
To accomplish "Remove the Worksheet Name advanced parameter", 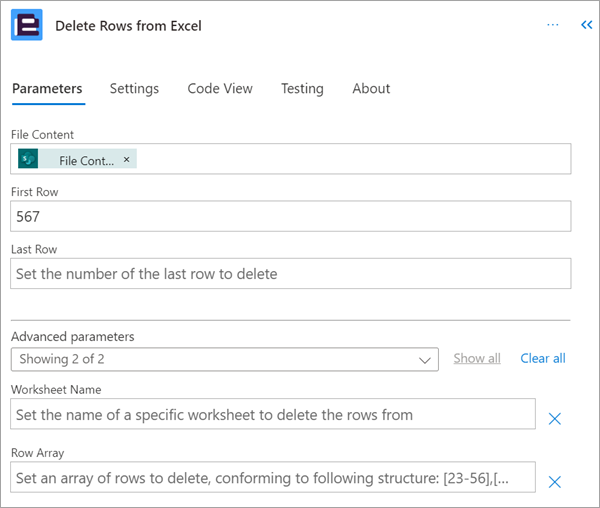I will tap(554, 418).
